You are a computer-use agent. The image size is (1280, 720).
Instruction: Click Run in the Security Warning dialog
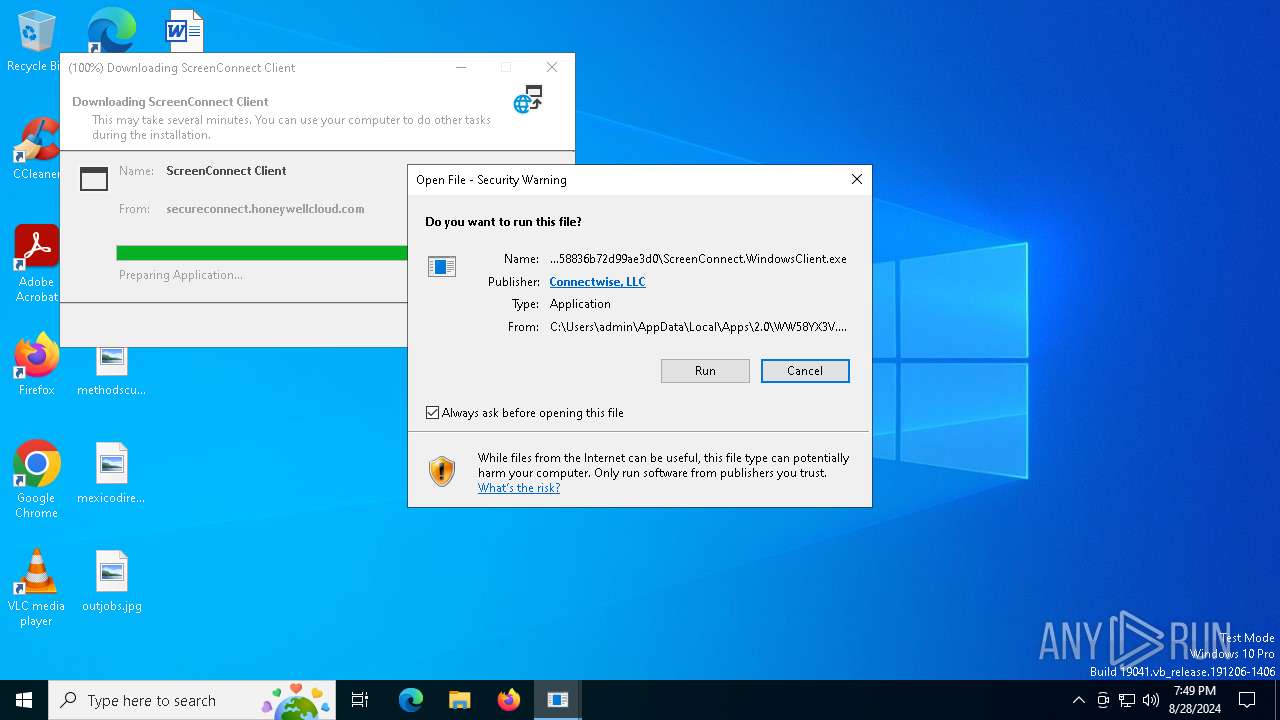(705, 371)
